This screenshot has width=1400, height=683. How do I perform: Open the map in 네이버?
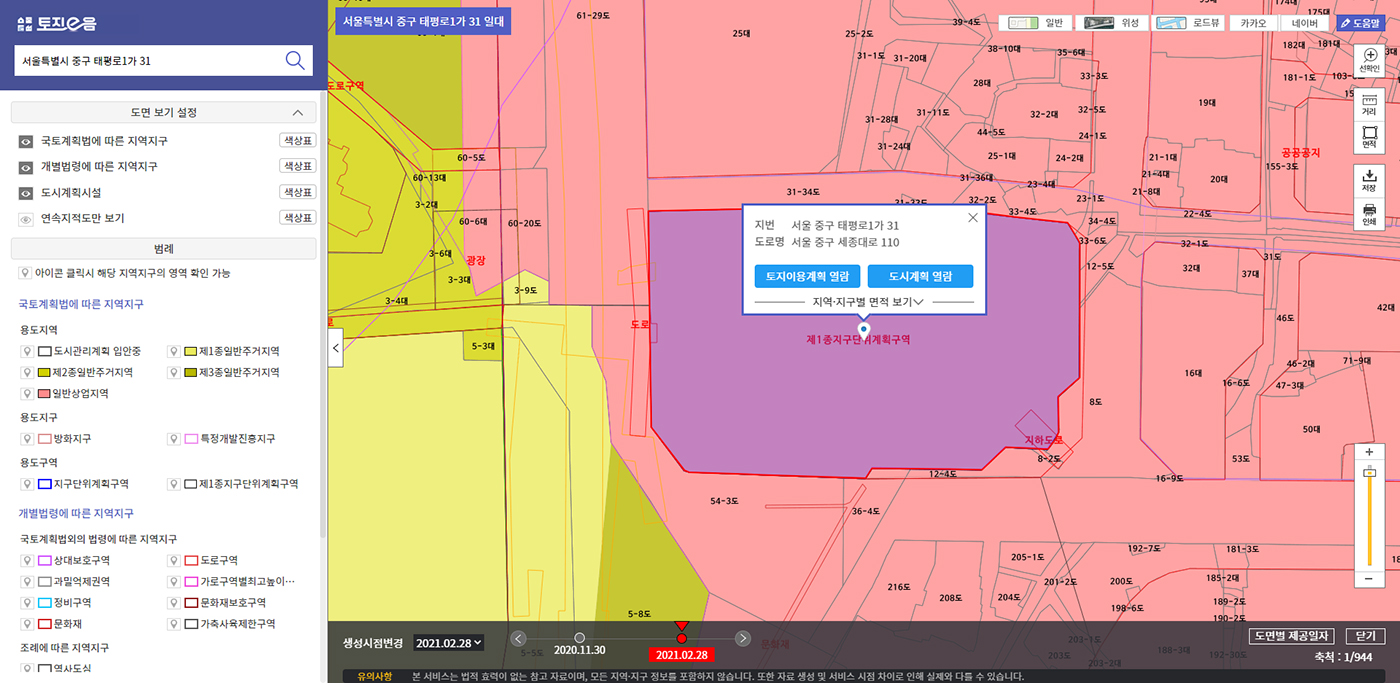coord(1304,22)
